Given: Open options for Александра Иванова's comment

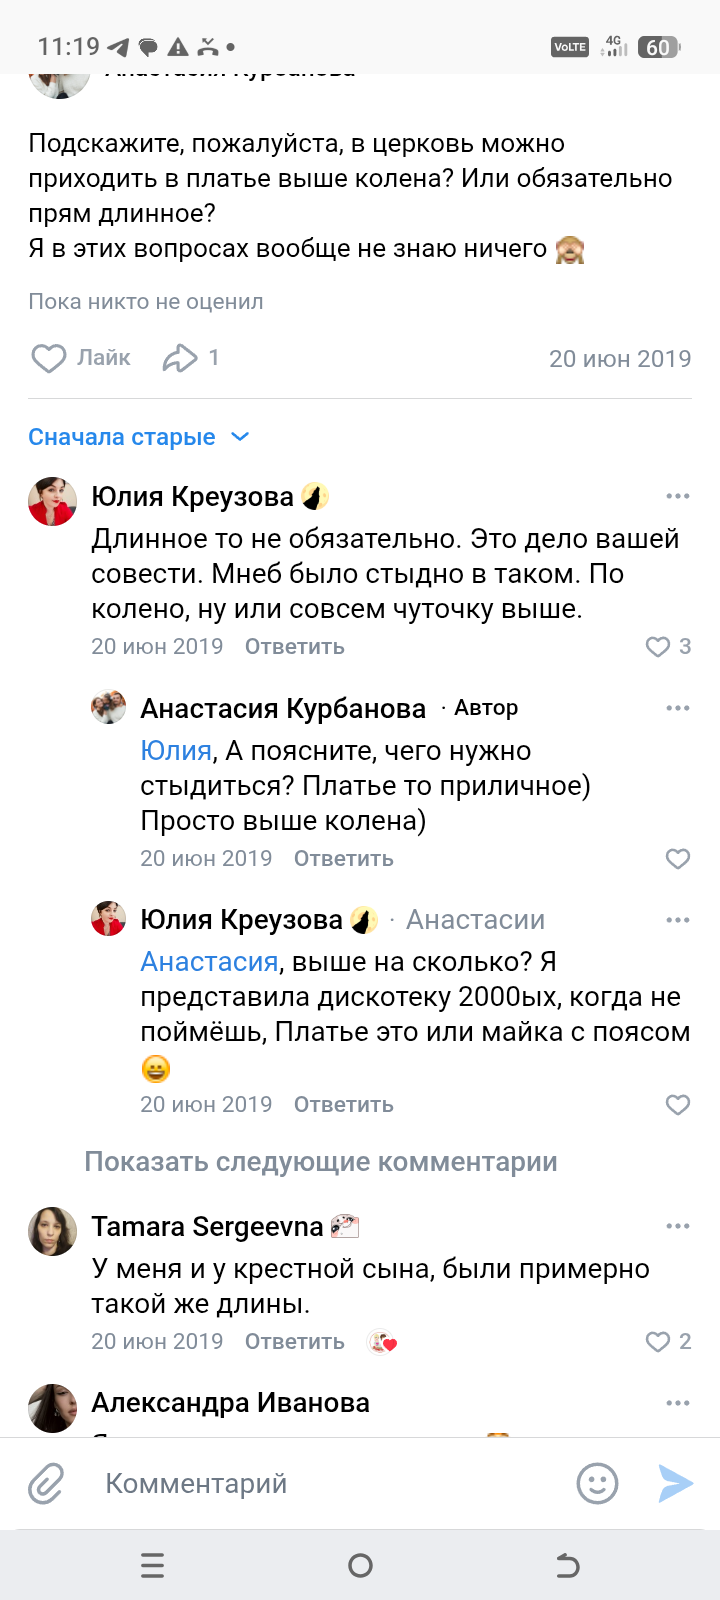Looking at the screenshot, I should 677,1403.
